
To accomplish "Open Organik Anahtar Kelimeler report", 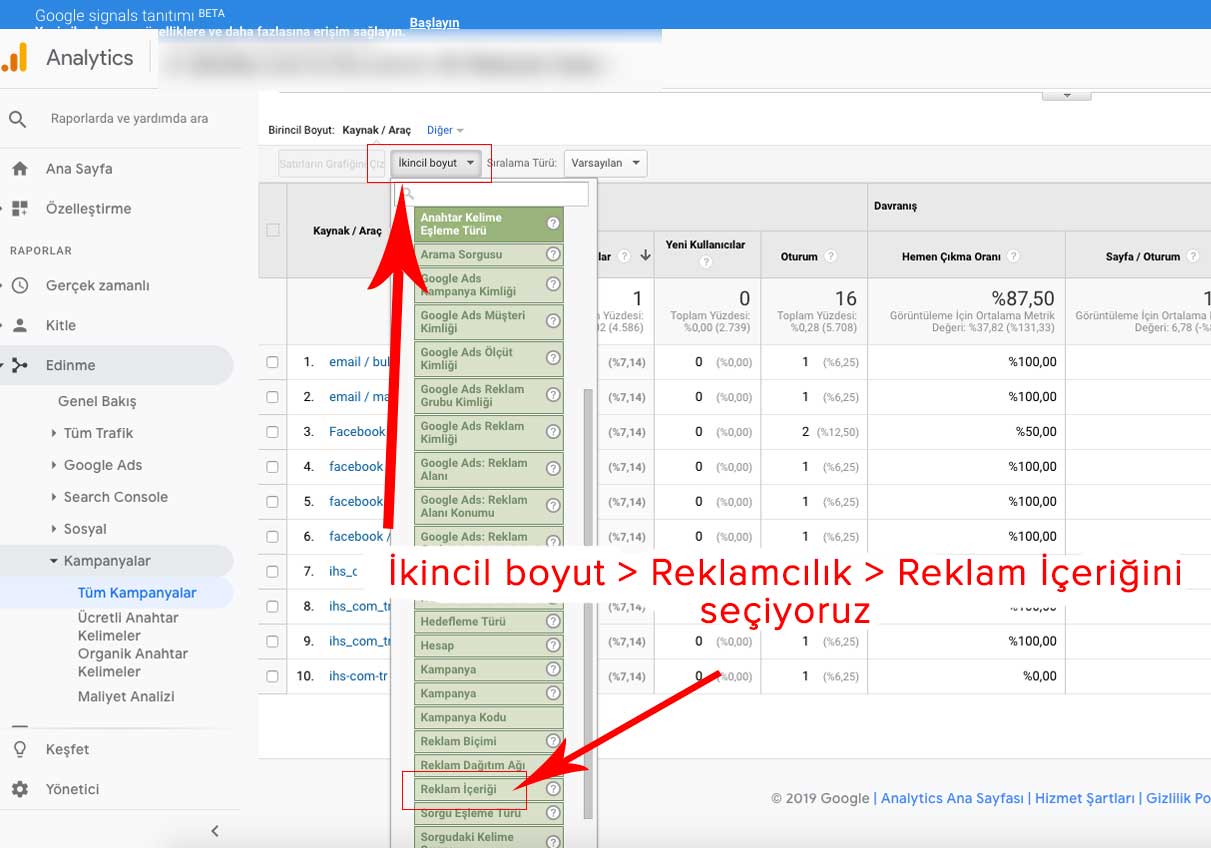I will pos(133,663).
